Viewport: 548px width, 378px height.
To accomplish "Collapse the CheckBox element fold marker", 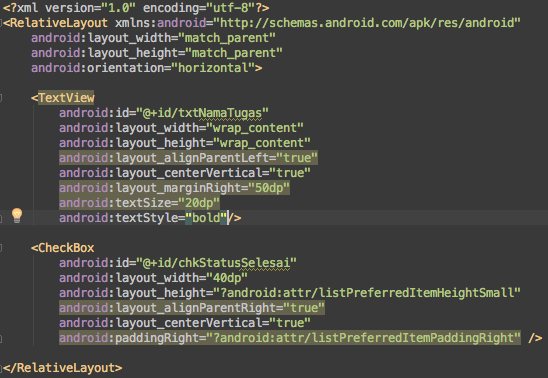I will (1, 248).
